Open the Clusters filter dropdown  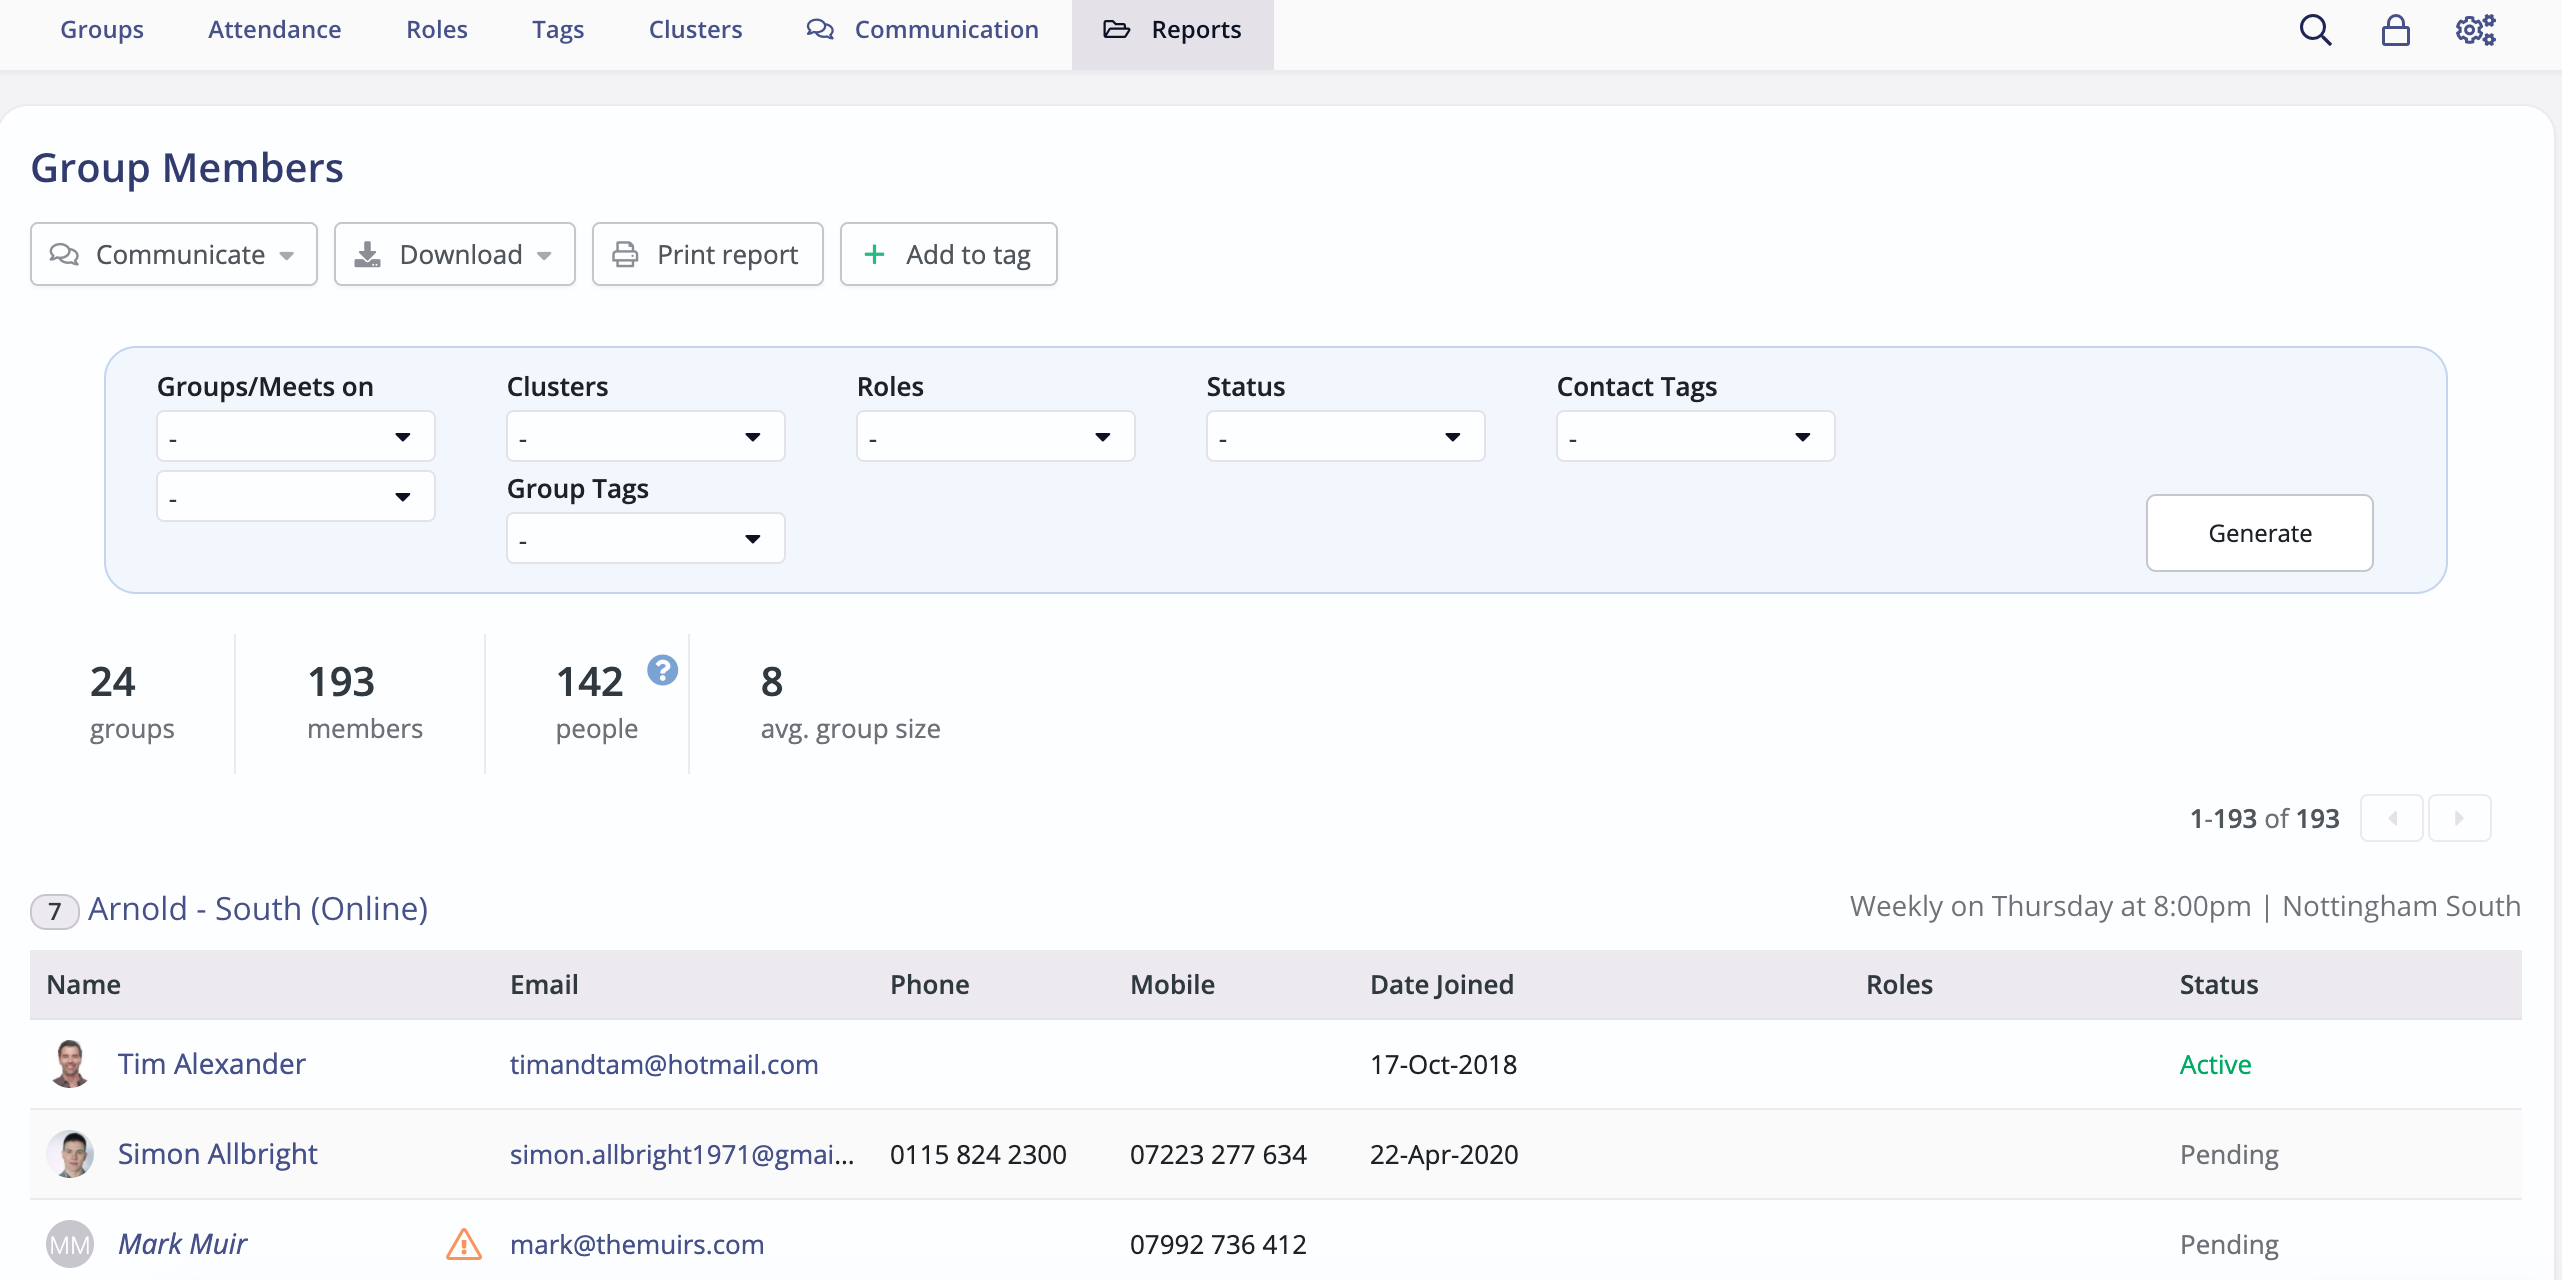[645, 436]
